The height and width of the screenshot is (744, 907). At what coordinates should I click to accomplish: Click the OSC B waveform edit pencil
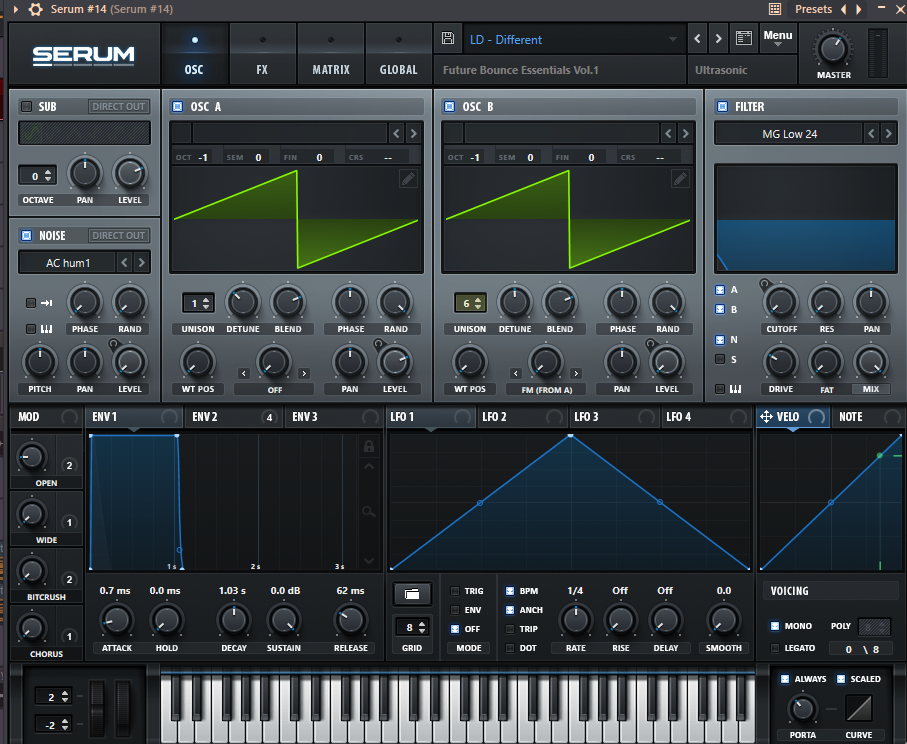click(680, 179)
